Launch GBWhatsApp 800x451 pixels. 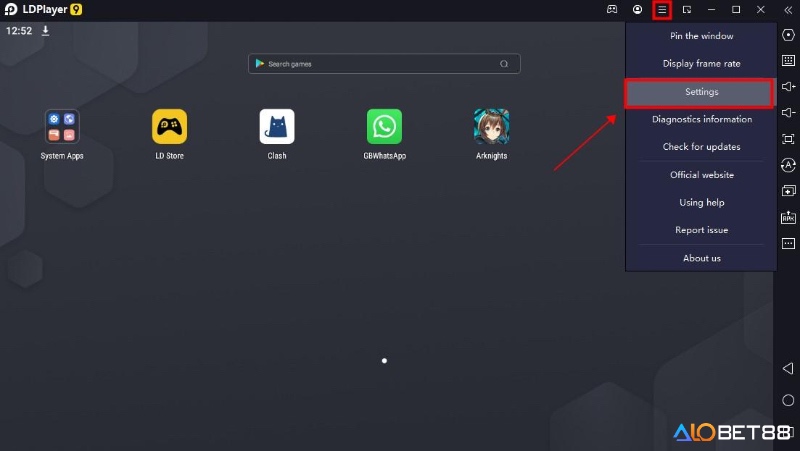coord(384,127)
